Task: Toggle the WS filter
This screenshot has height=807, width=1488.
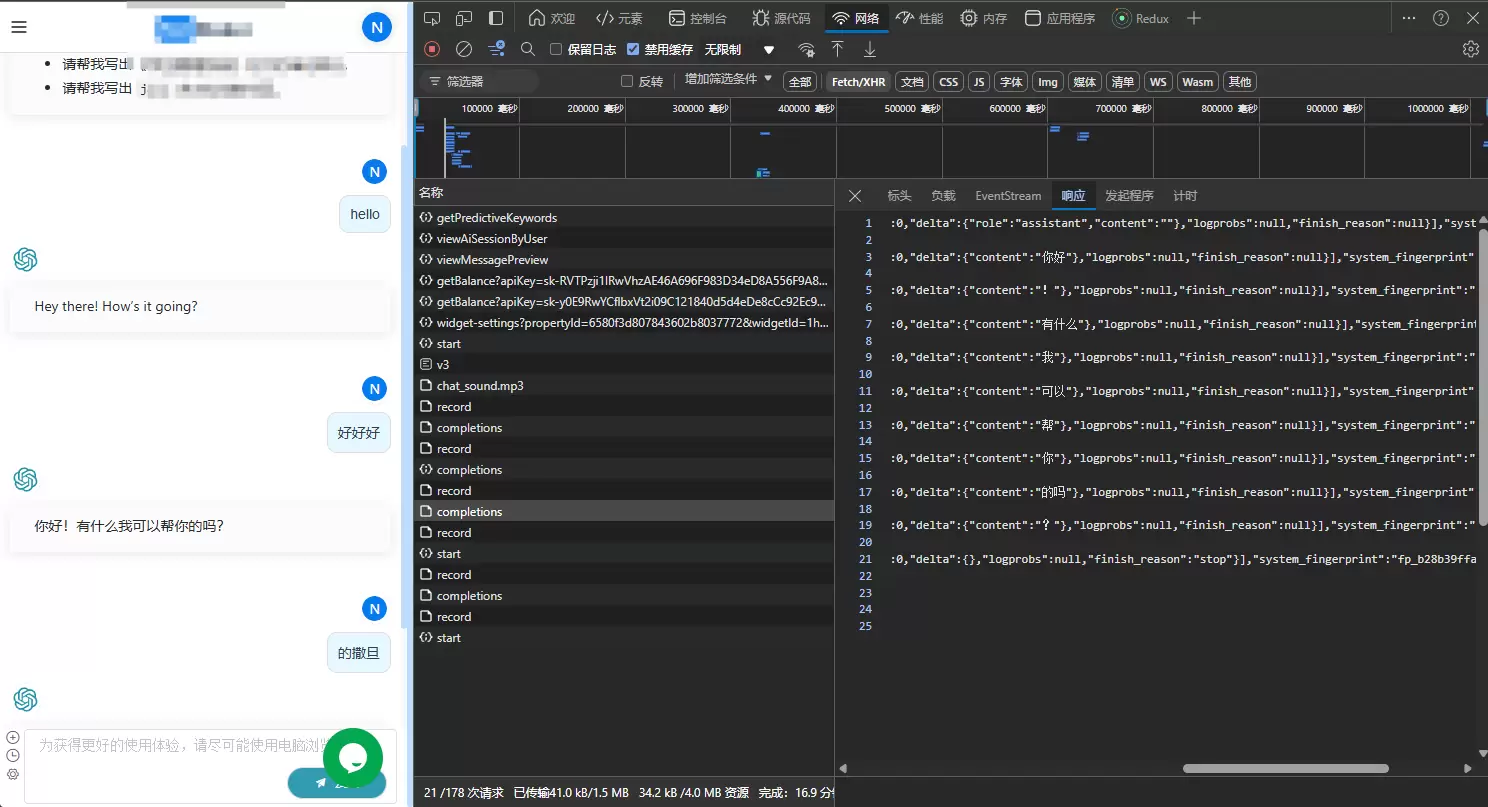Action: pos(1158,82)
